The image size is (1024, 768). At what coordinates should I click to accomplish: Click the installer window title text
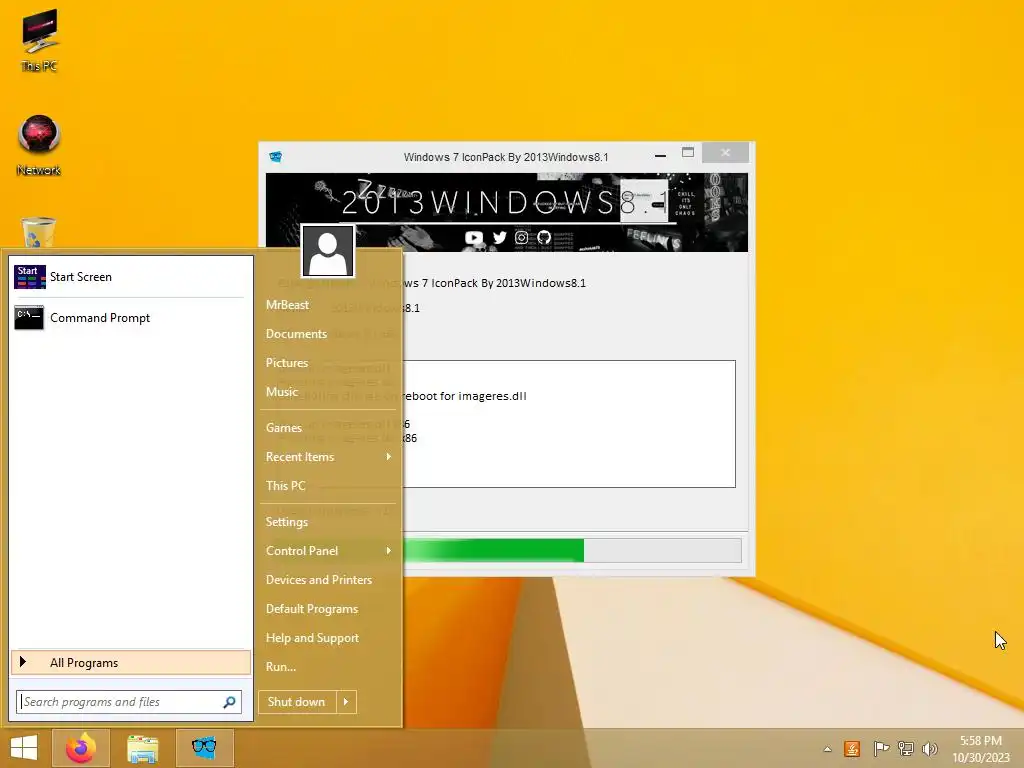pyautogui.click(x=506, y=157)
